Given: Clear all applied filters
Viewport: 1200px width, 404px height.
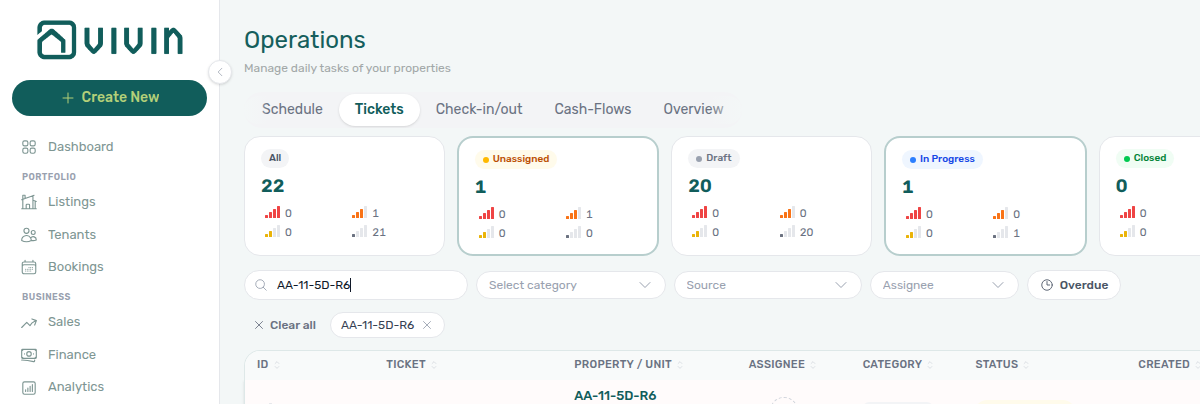Looking at the screenshot, I should [x=285, y=325].
